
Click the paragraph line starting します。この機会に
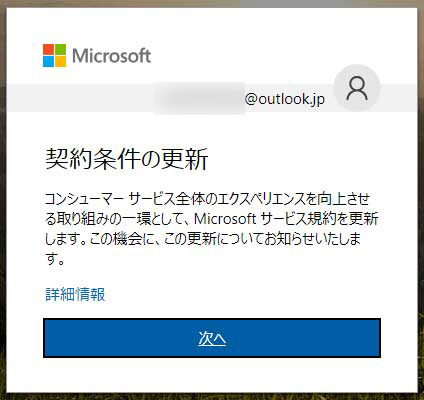[x=203, y=239]
